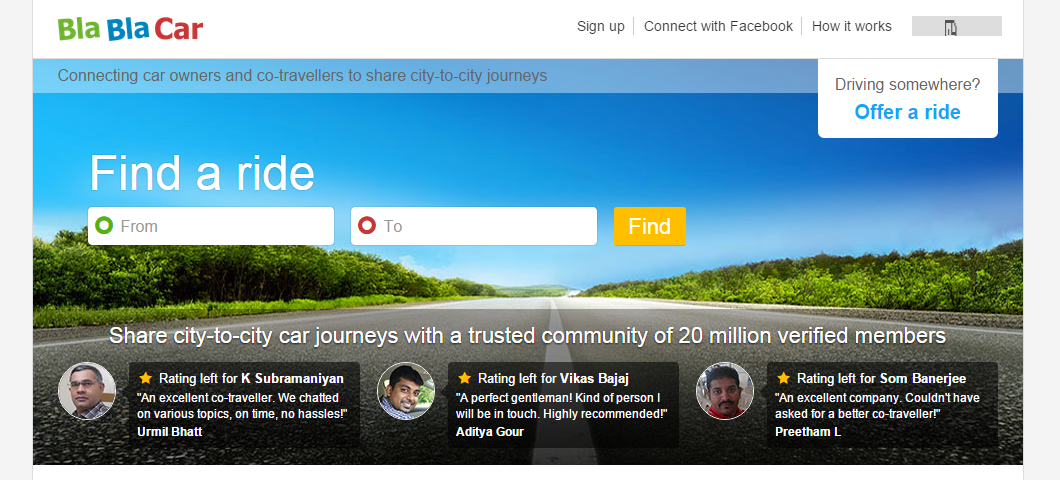Open Aditya Gour's profile photo
The height and width of the screenshot is (480, 1060).
point(406,391)
